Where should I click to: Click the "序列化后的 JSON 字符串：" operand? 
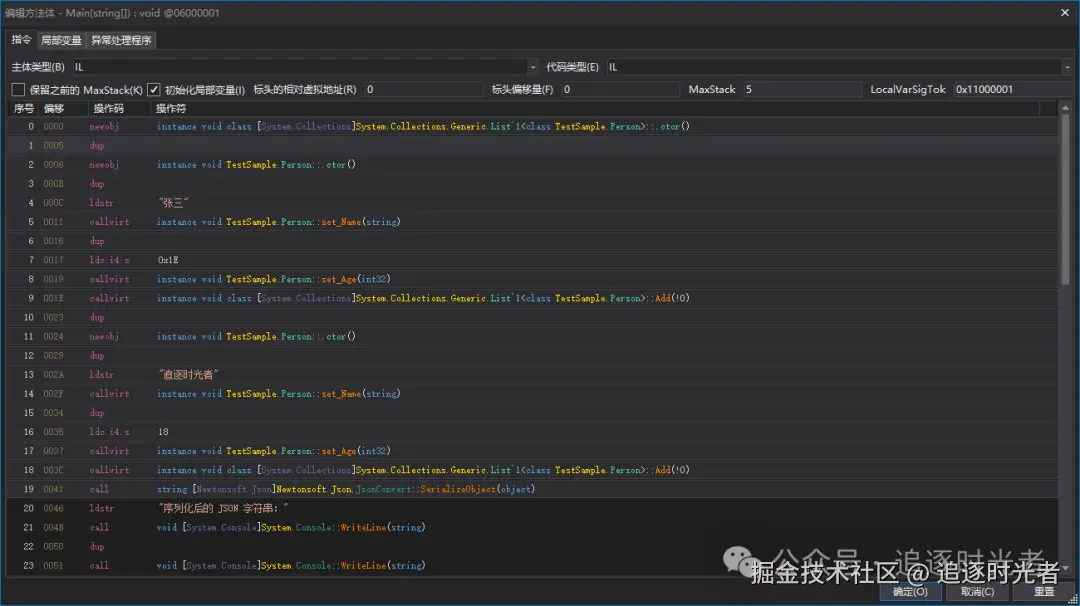point(222,508)
